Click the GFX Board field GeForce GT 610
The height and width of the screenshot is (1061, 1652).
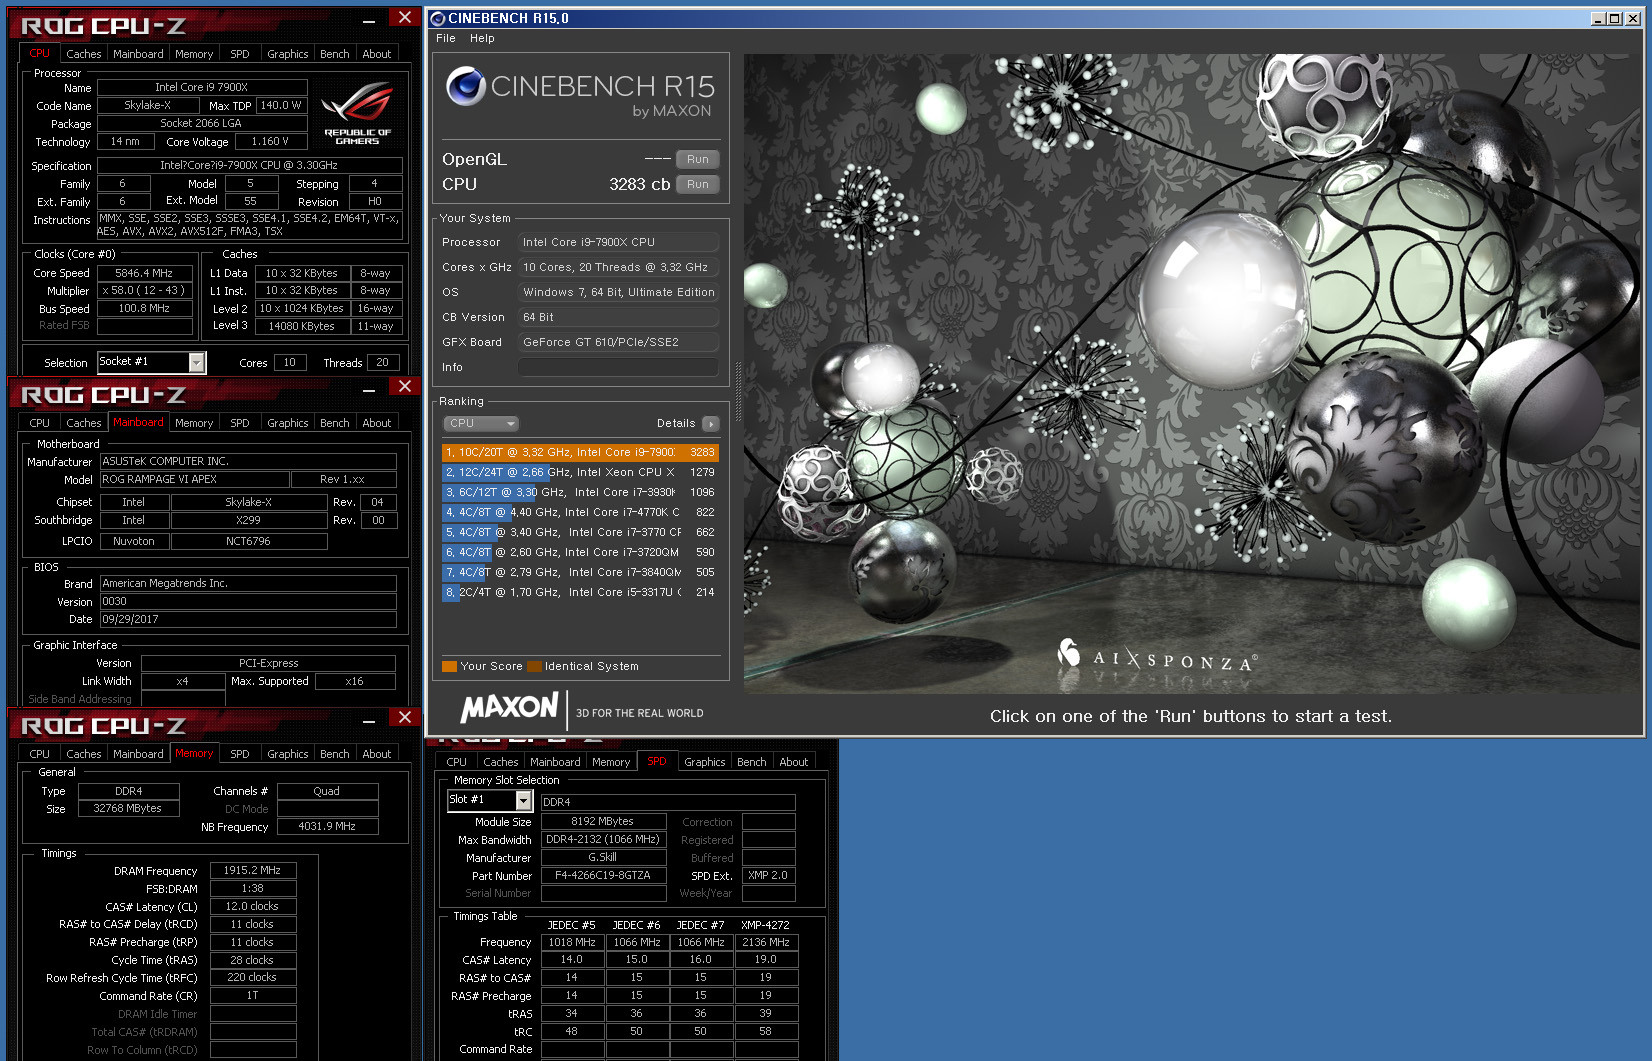point(618,342)
